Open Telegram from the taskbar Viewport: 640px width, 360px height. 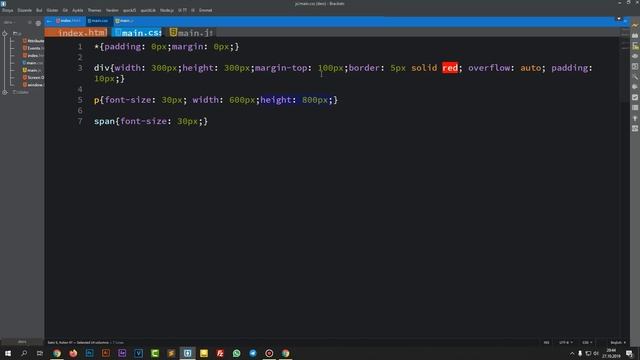[x=253, y=353]
